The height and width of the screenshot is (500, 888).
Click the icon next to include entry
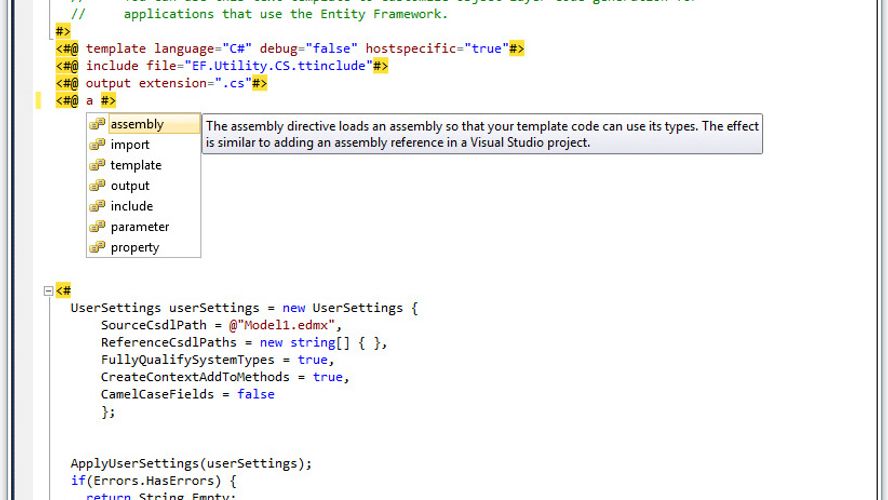click(x=97, y=206)
